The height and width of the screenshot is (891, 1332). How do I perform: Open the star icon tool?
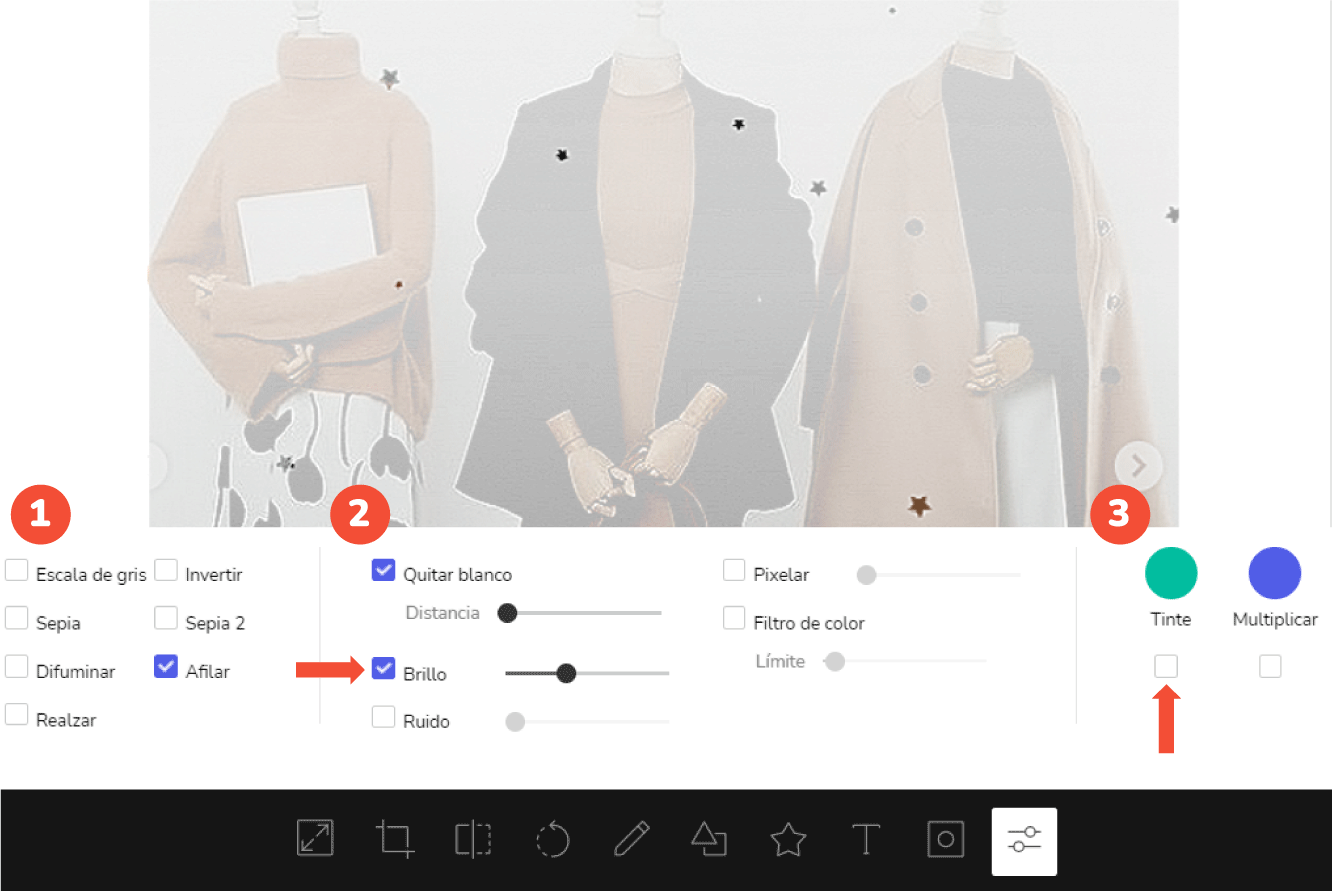click(788, 838)
